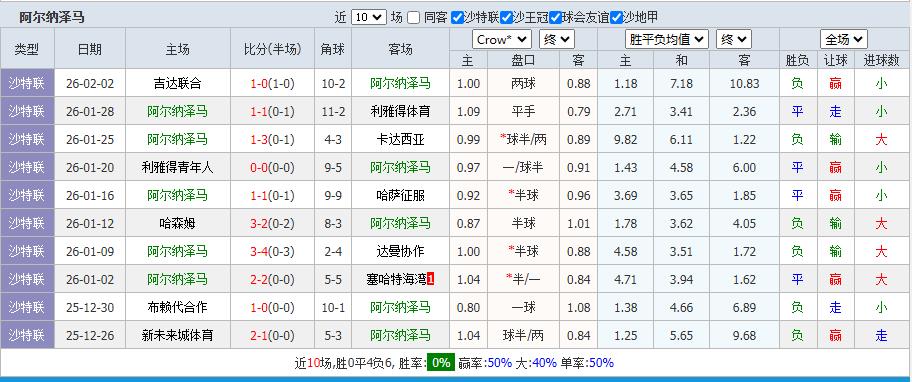This screenshot has height=382, width=912.
Task: Click the 3-2(0-2) score on 26-01-12
Action: (x=272, y=223)
